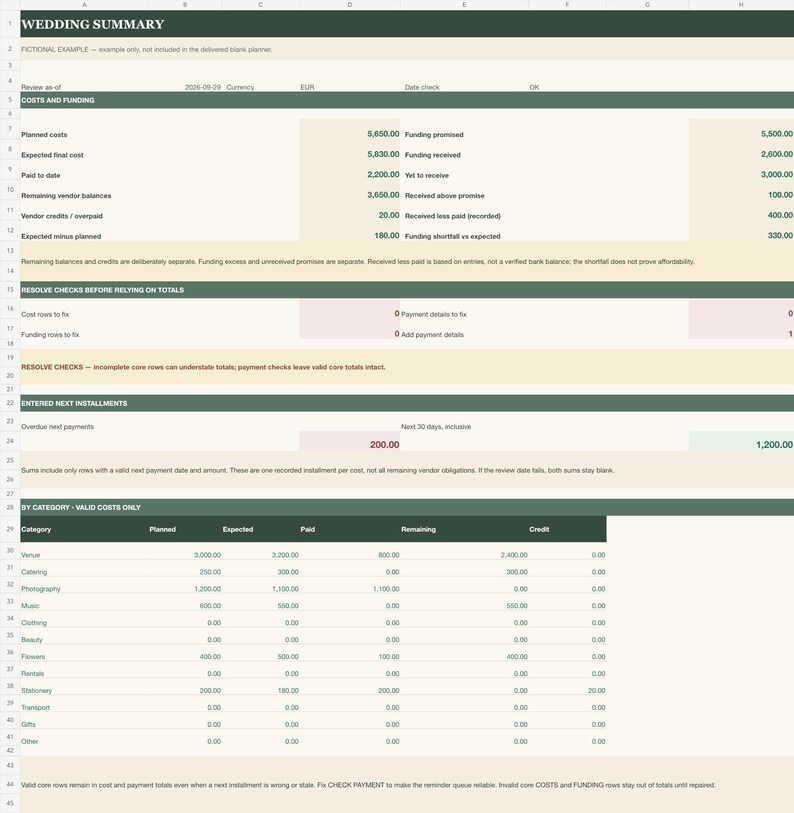Viewport: 794px width, 813px height.
Task: Click the Catering category label
Action: 34,572
